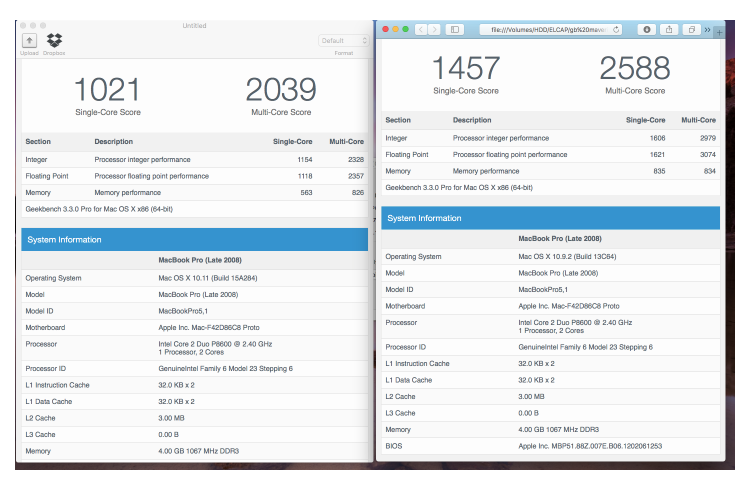Click Geekbench 3.3.0 Pro line in left window
The image size is (748, 481).
(99, 209)
